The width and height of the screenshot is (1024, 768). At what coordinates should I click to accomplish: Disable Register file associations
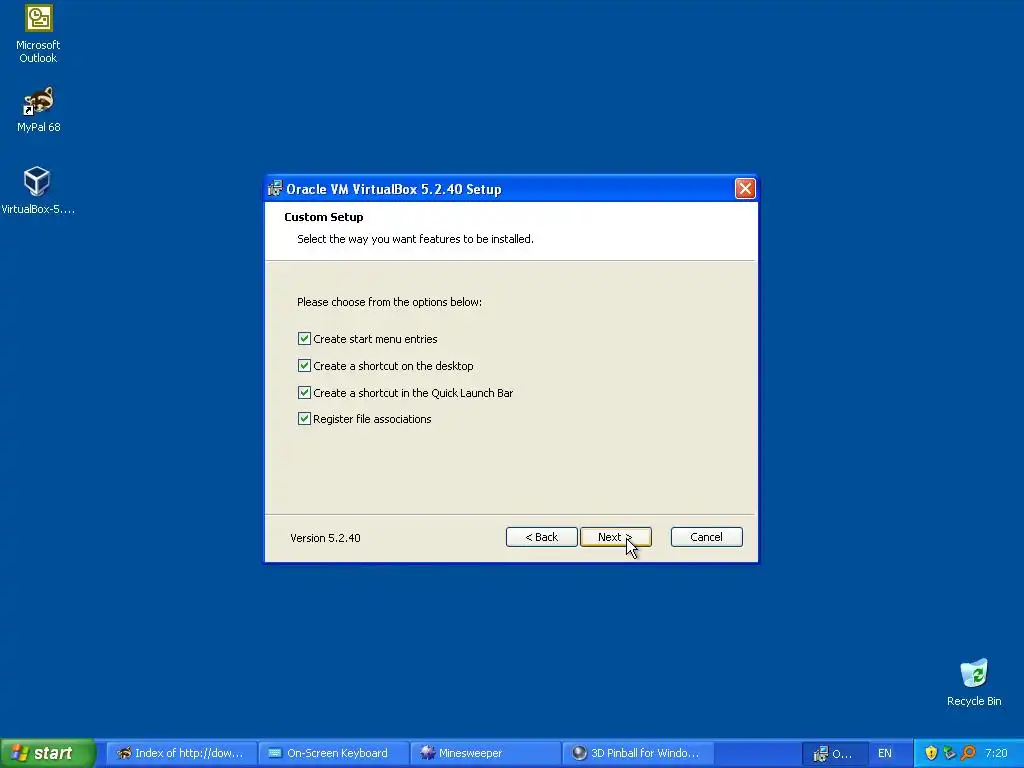[x=304, y=419]
